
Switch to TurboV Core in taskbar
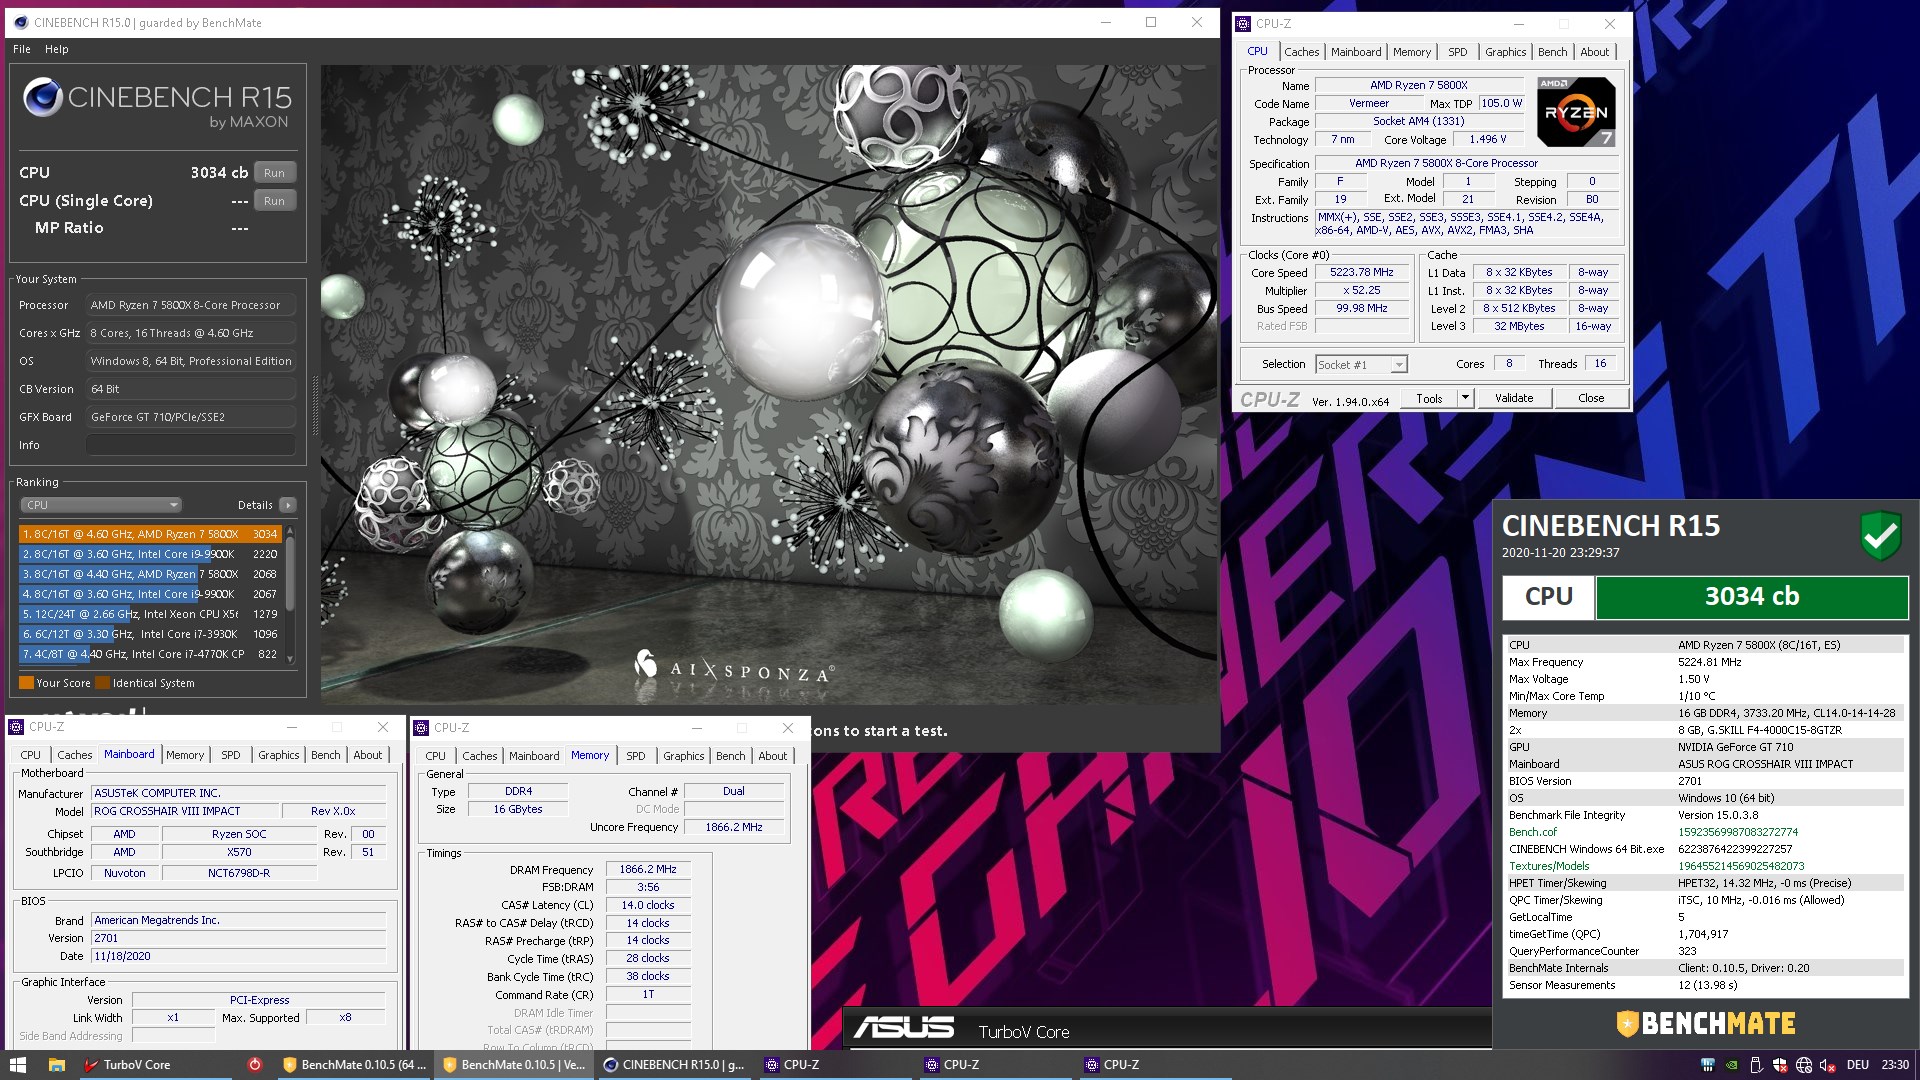(128, 1065)
